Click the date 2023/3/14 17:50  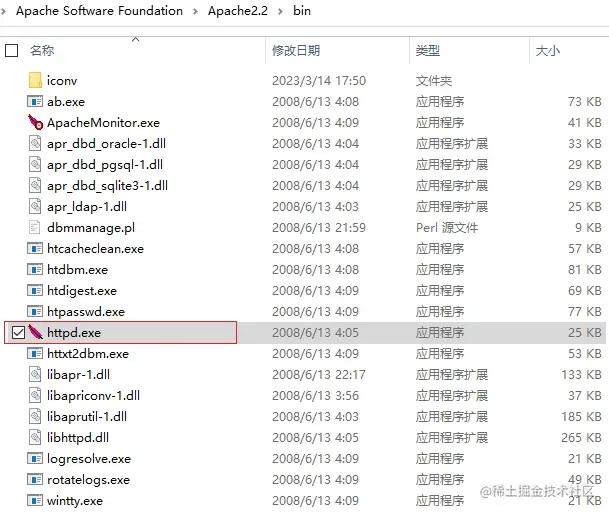[x=319, y=80]
